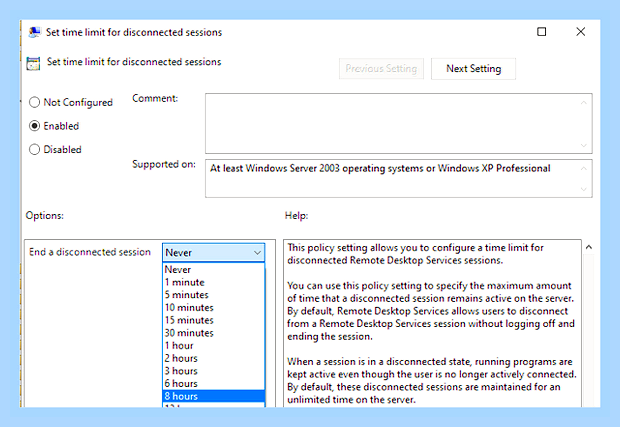Viewport: 620px width, 427px height.
Task: Click the Help: label
Action: coord(297,215)
